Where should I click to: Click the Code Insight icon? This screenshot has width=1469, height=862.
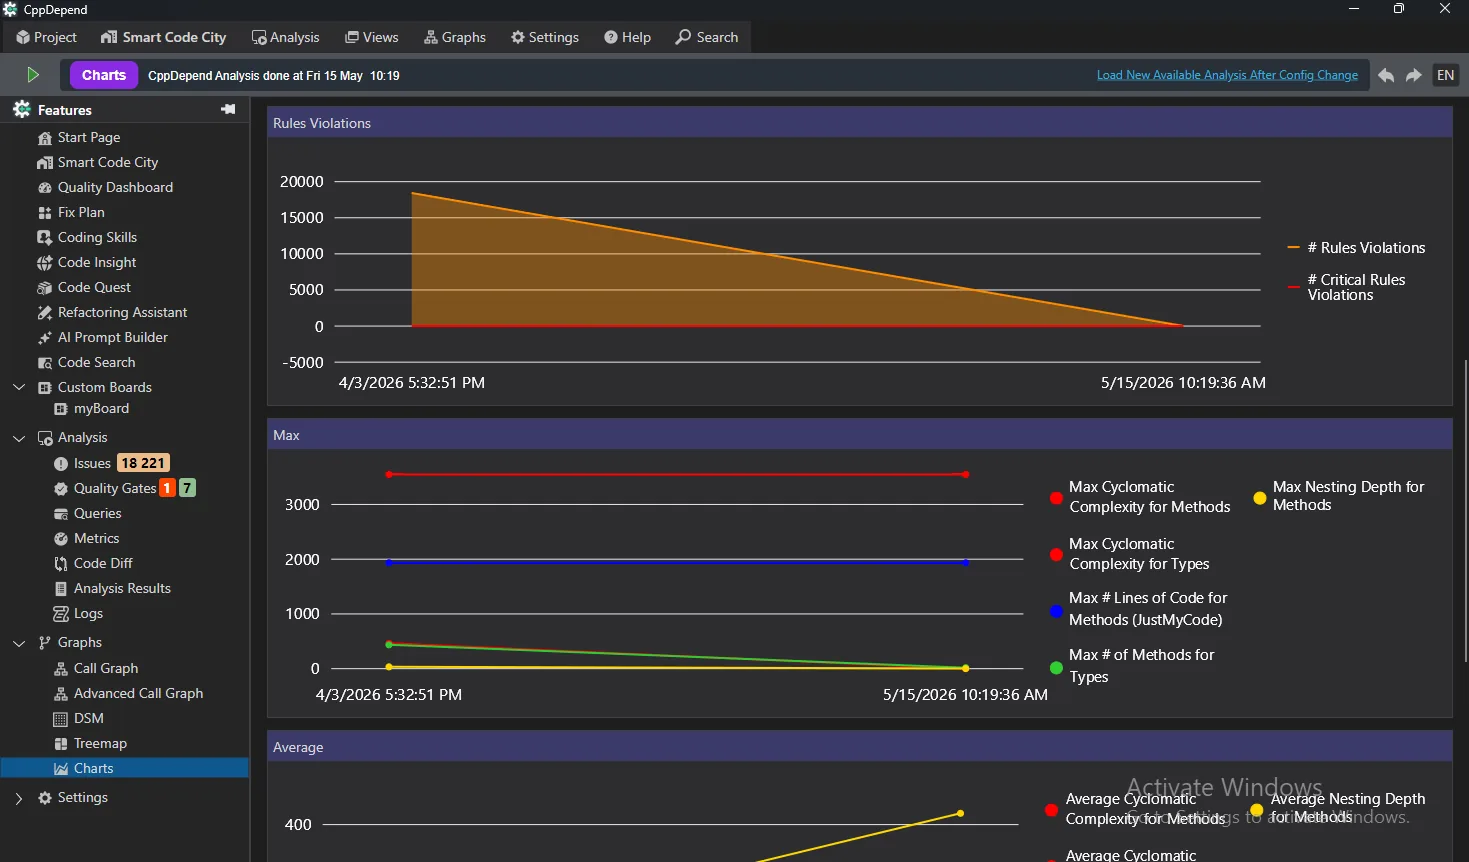tap(44, 262)
